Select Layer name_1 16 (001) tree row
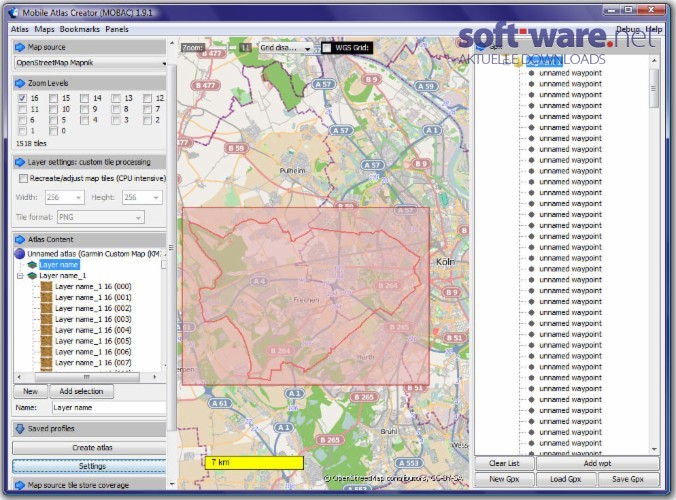 (93, 297)
